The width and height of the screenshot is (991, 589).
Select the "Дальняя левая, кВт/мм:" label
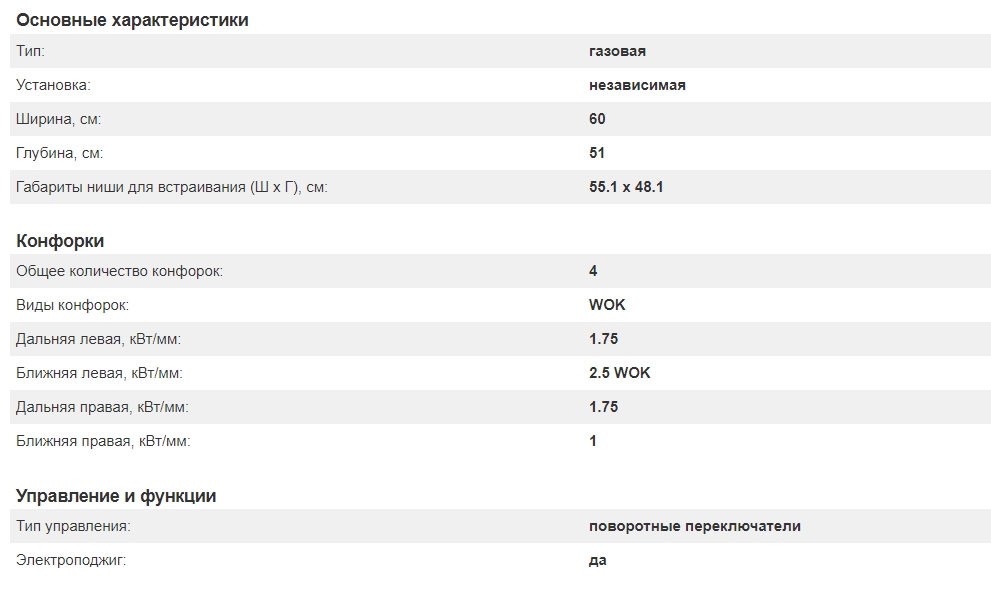click(x=98, y=339)
